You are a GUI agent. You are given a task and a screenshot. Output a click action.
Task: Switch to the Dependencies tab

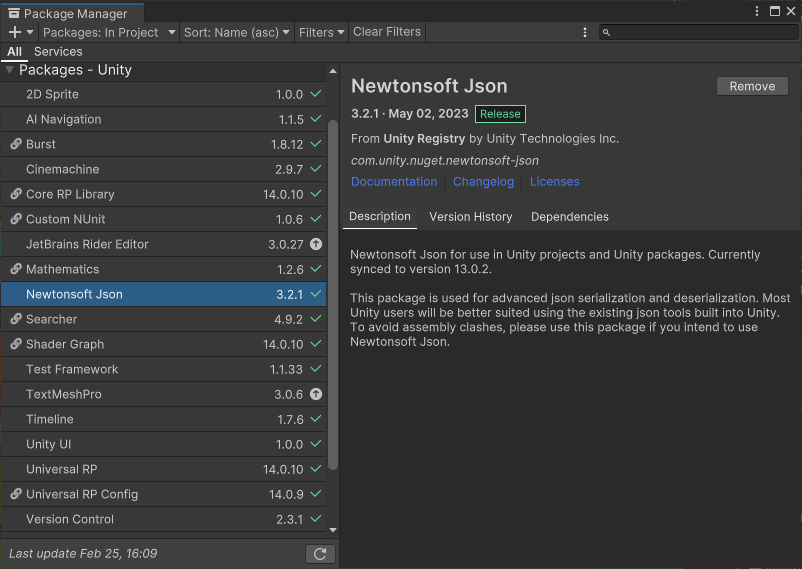point(570,217)
